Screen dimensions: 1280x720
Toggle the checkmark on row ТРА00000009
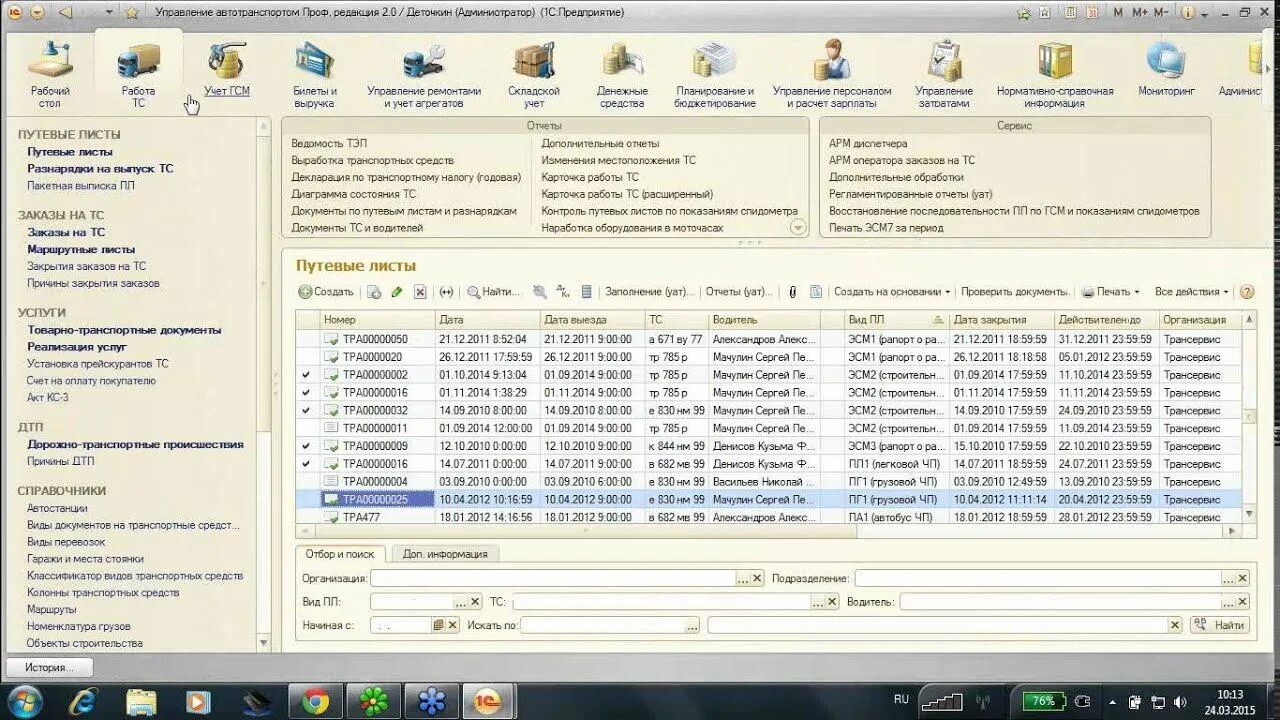pos(306,446)
